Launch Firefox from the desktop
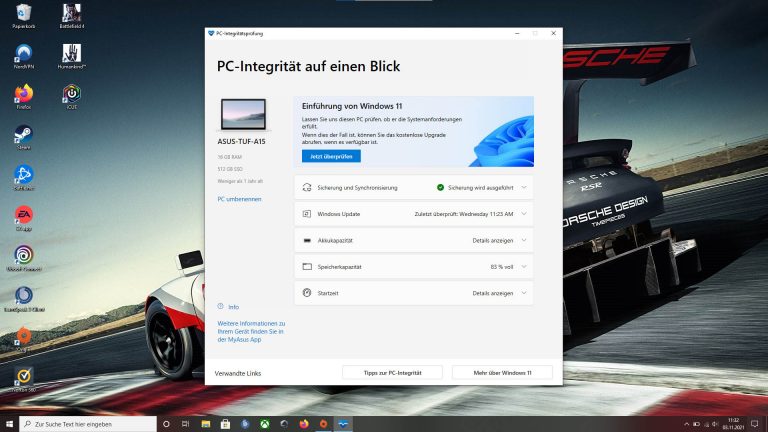This screenshot has height=432, width=768. click(23, 94)
